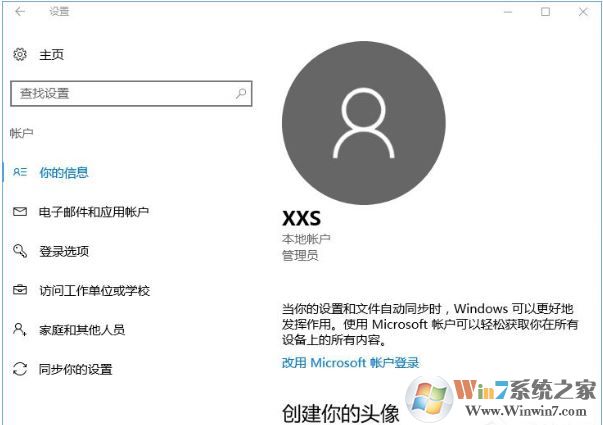Open 主页 settings home
This screenshot has height=425, width=603.
[52, 55]
